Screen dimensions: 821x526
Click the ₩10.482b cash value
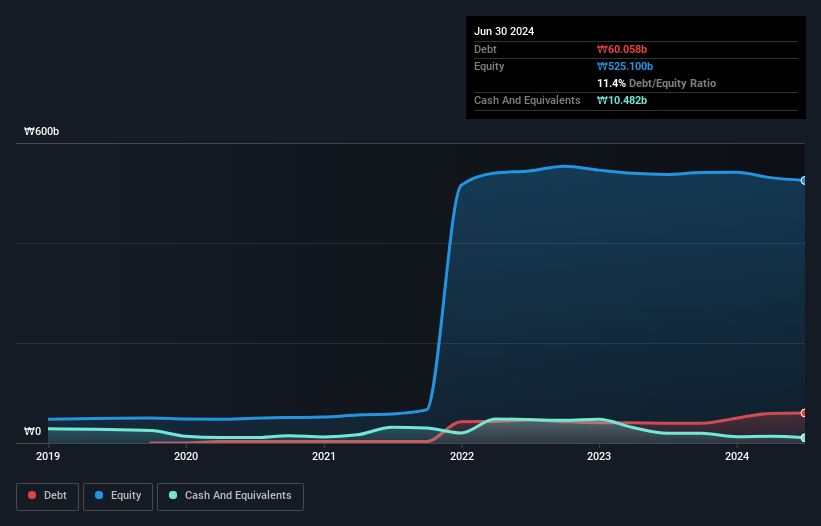pyautogui.click(x=622, y=100)
